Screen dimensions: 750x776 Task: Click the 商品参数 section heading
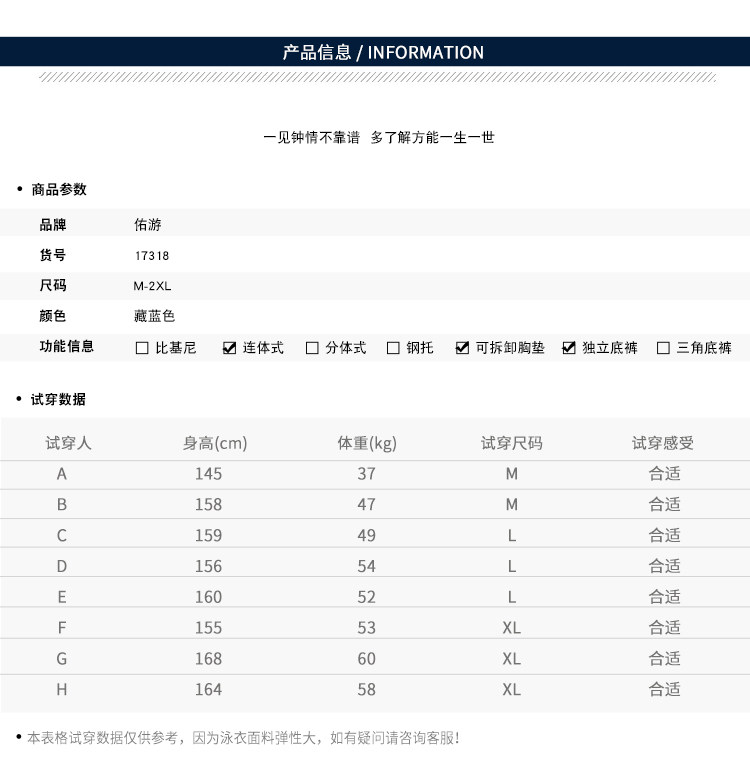(x=59, y=189)
